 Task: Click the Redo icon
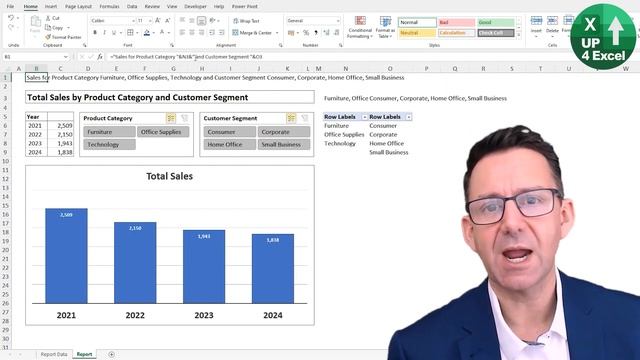pyautogui.click(x=11, y=27)
